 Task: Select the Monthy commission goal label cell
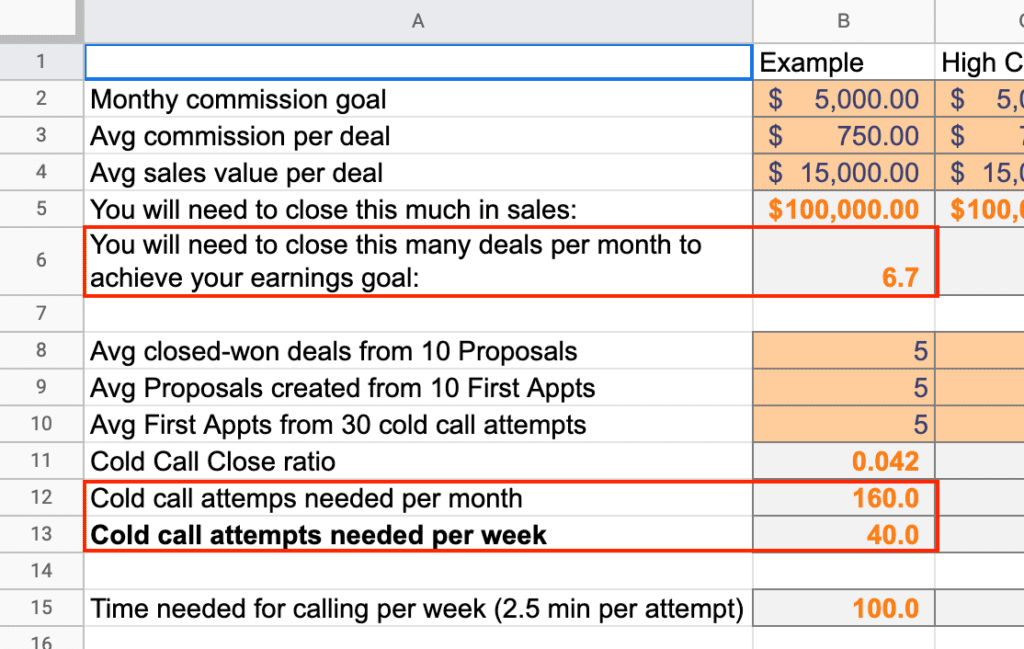click(x=418, y=99)
